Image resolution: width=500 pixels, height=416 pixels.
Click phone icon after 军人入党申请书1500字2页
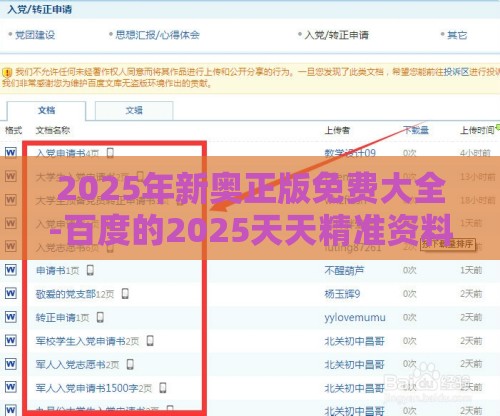click(163, 388)
